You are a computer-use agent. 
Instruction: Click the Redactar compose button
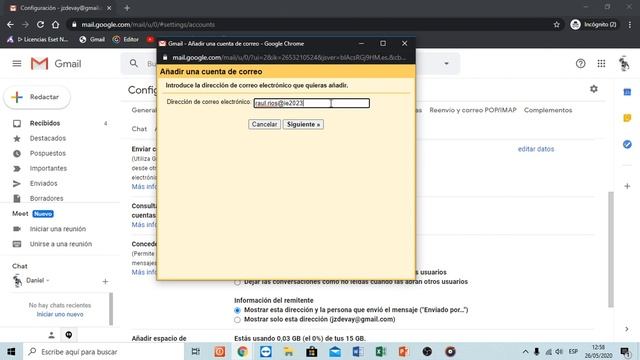click(37, 97)
